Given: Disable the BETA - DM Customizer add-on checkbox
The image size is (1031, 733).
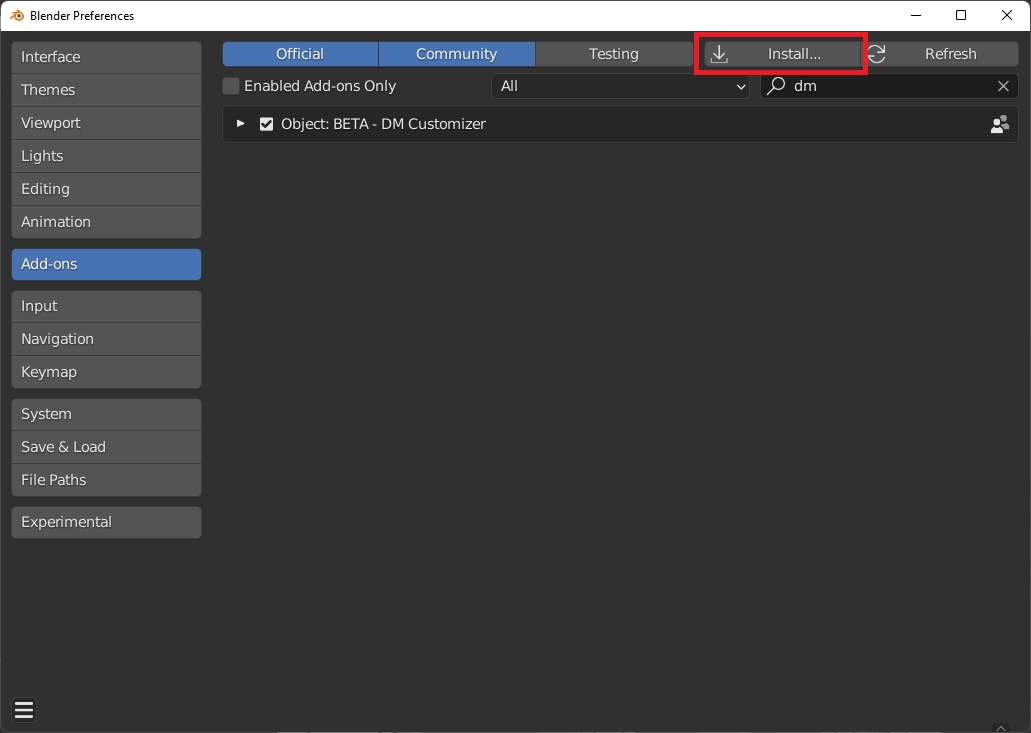Looking at the screenshot, I should (266, 124).
